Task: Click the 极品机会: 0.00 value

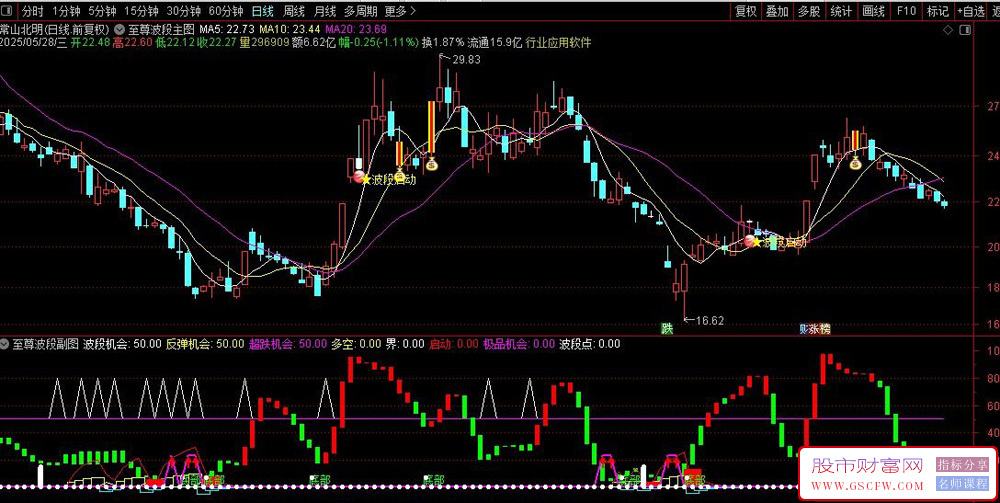Action: [x=518, y=344]
